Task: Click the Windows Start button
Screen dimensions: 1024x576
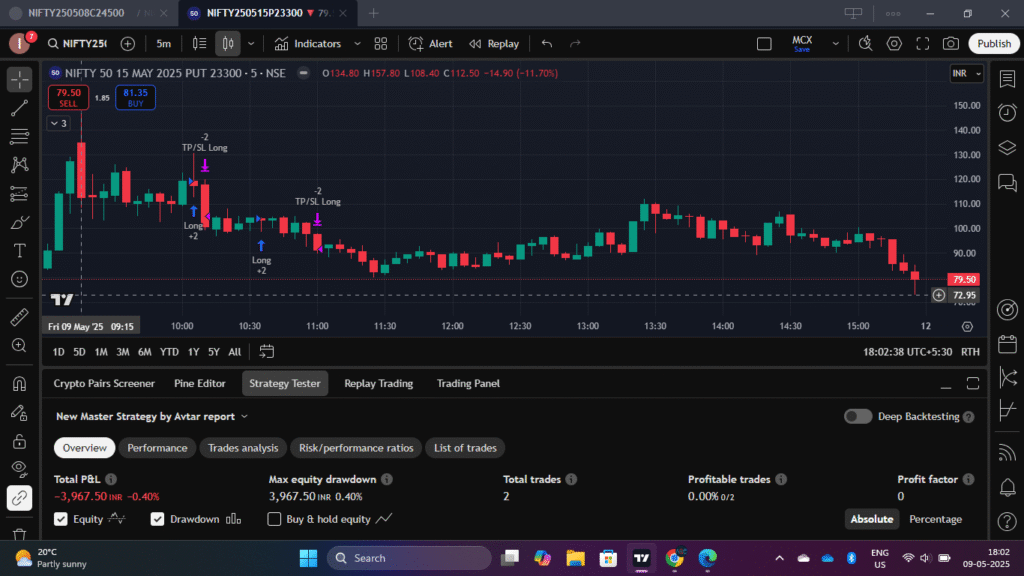Action: click(x=308, y=558)
